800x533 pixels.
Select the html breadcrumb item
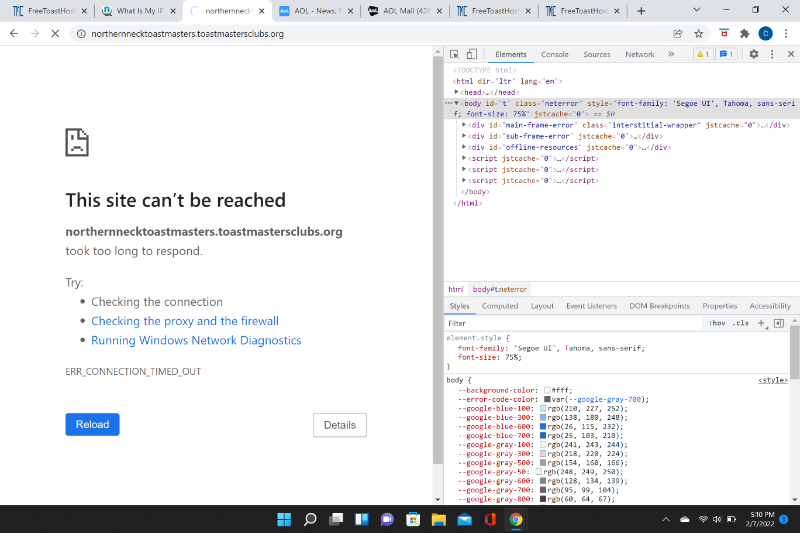coord(456,289)
